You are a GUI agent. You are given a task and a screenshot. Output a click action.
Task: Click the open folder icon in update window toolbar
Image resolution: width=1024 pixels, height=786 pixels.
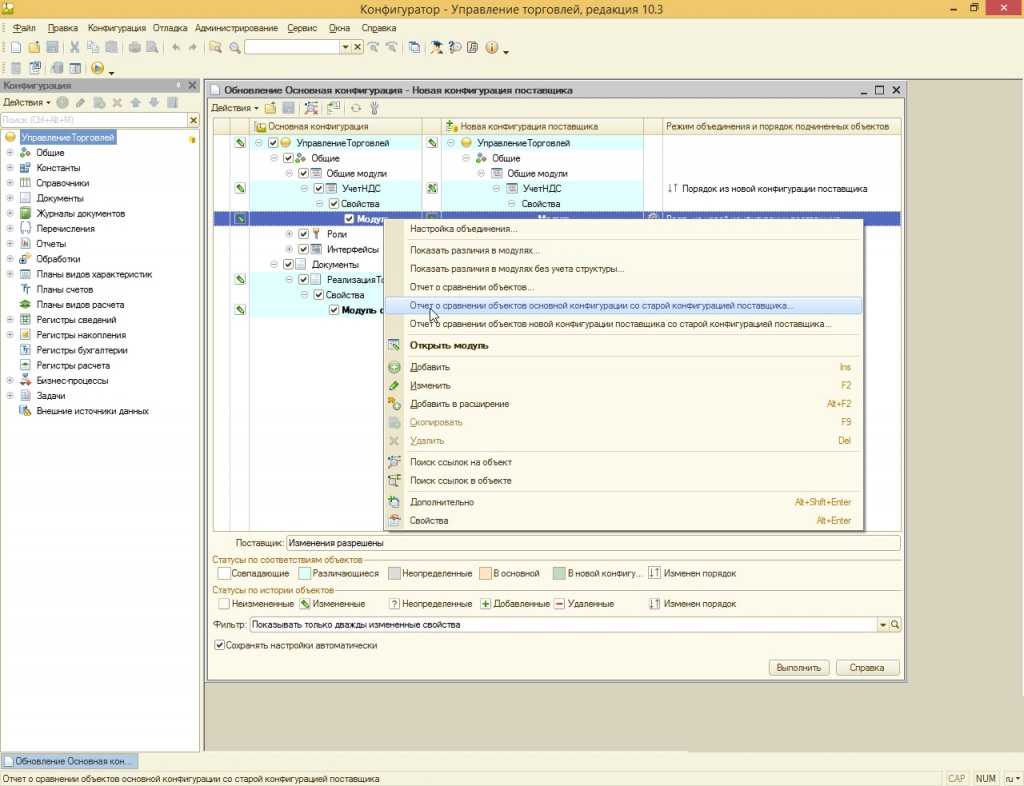coord(270,108)
